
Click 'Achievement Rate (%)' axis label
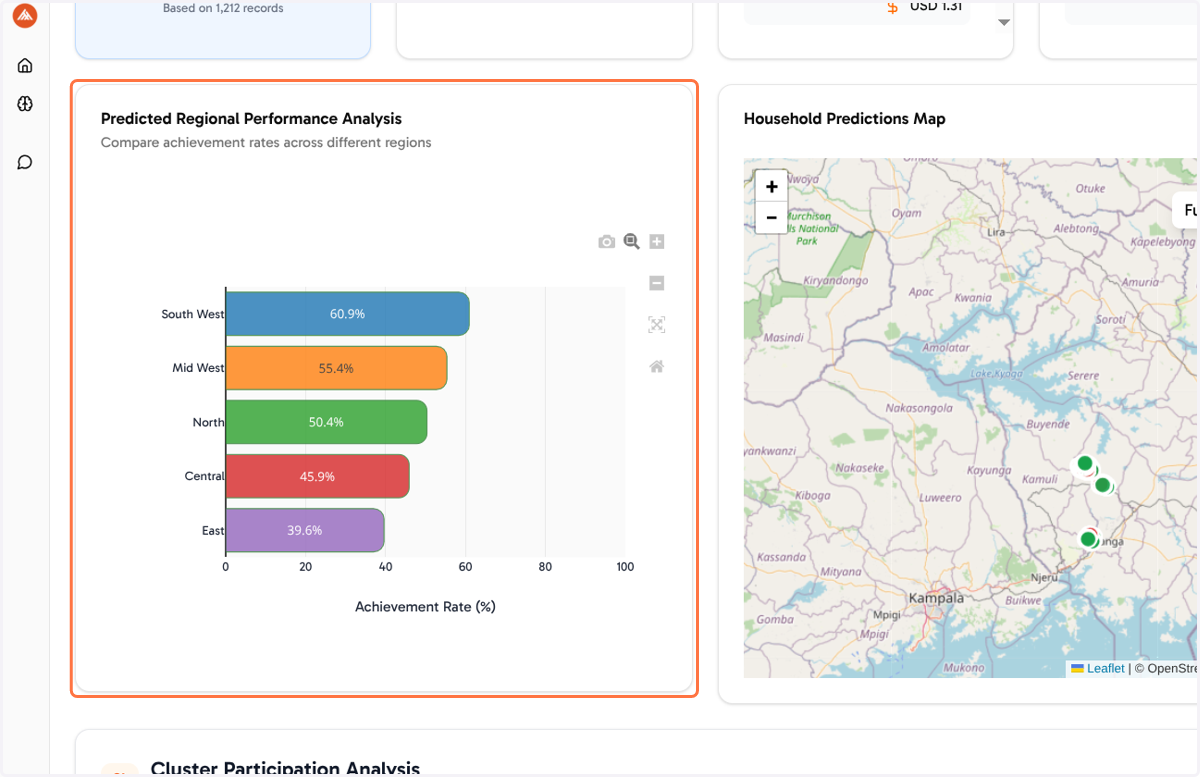tap(425, 606)
